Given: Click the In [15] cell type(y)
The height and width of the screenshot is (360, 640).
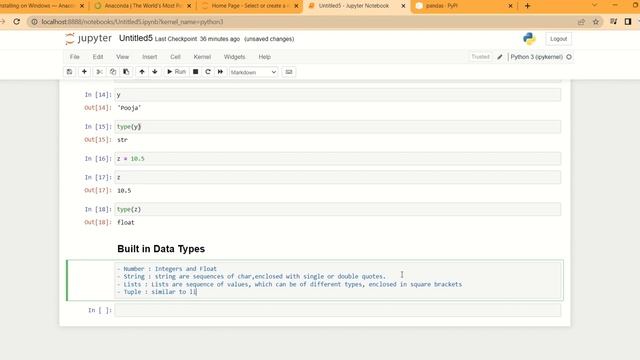Looking at the screenshot, I should [x=338, y=127].
